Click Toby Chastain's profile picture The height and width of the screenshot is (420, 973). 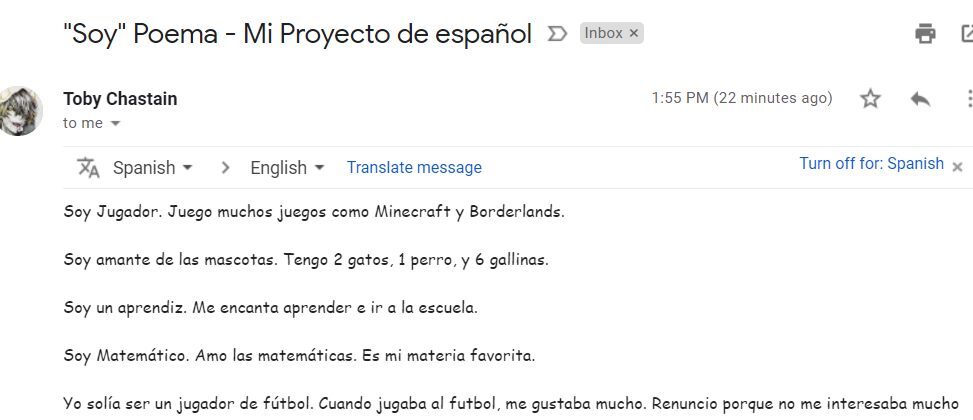[x=20, y=111]
